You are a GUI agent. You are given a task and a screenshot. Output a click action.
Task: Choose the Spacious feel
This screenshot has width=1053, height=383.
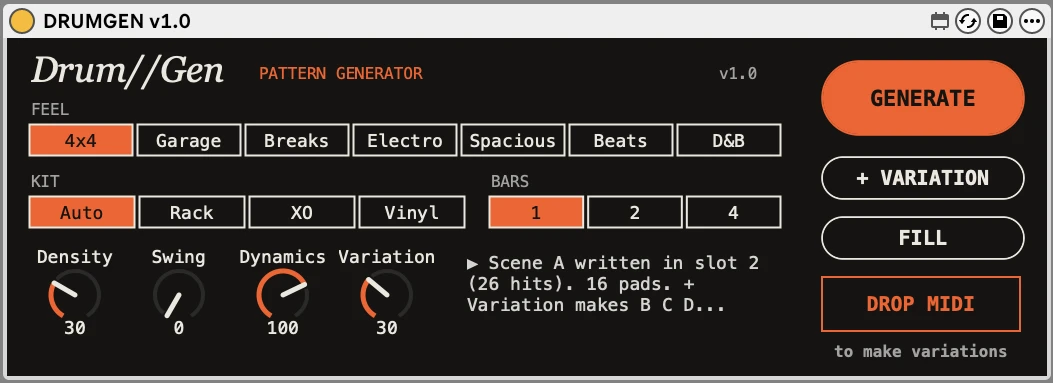pyautogui.click(x=512, y=140)
